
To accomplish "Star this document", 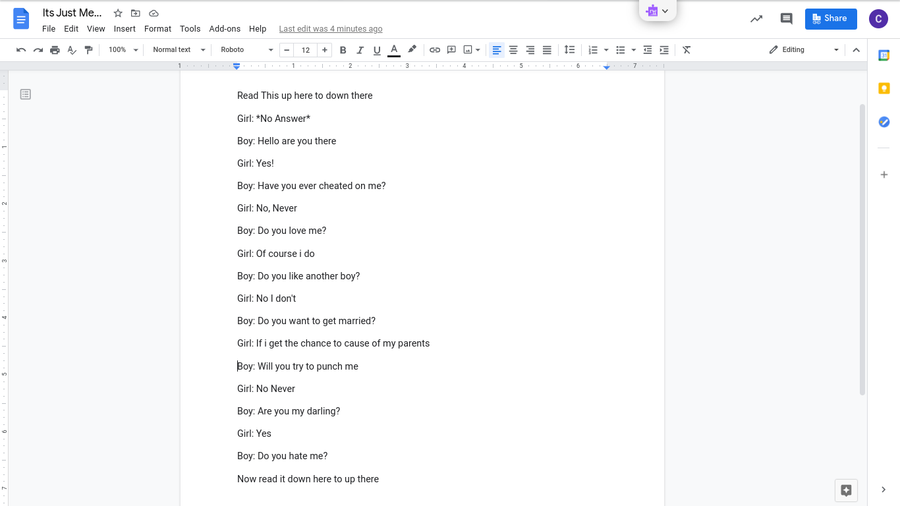I will click(118, 13).
